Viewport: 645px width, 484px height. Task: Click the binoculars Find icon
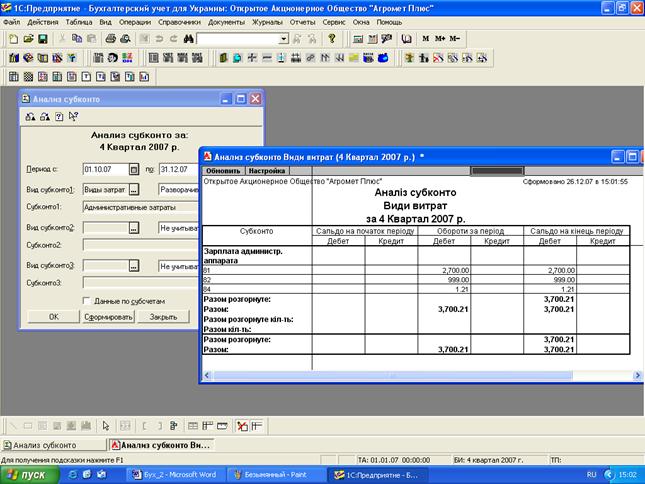(x=188, y=39)
